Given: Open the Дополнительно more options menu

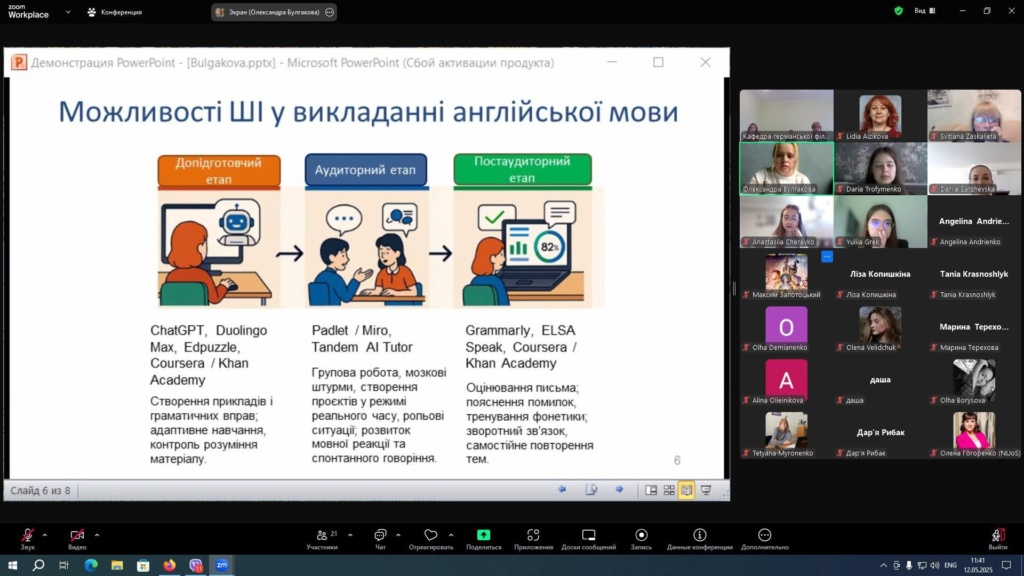Looking at the screenshot, I should [x=765, y=539].
